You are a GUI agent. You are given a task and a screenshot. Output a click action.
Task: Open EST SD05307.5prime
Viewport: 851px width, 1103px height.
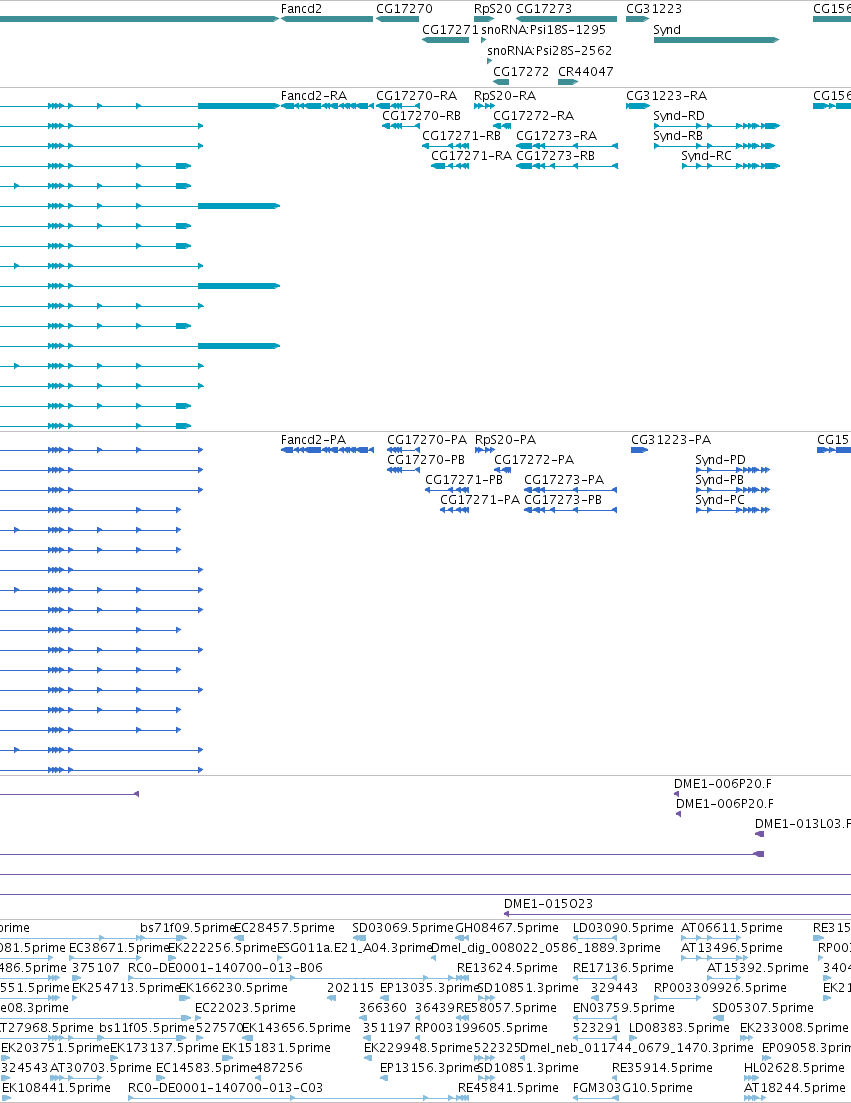(x=763, y=1008)
